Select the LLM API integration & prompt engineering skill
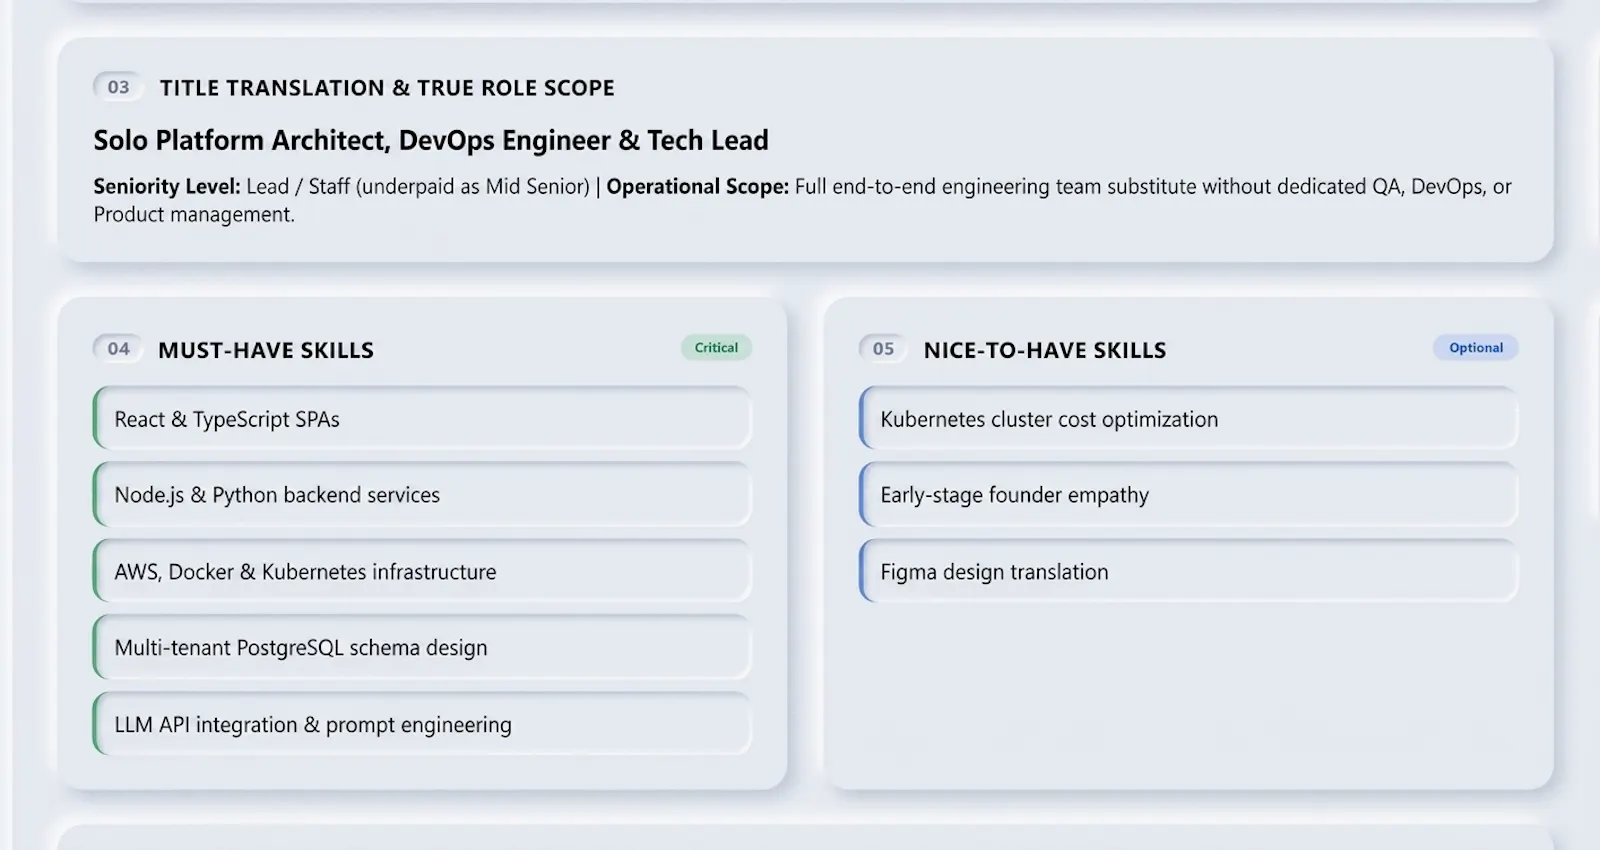This screenshot has height=850, width=1600. point(422,725)
